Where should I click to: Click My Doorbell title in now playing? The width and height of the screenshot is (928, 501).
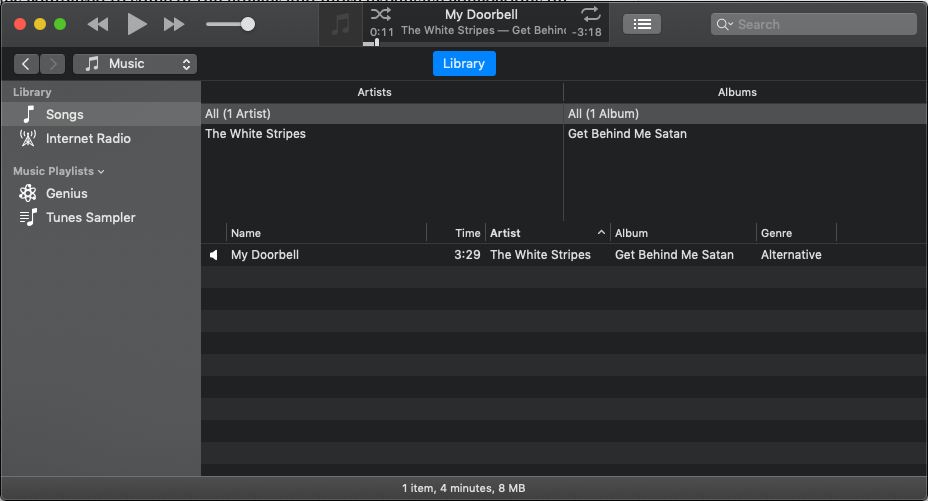pos(481,15)
